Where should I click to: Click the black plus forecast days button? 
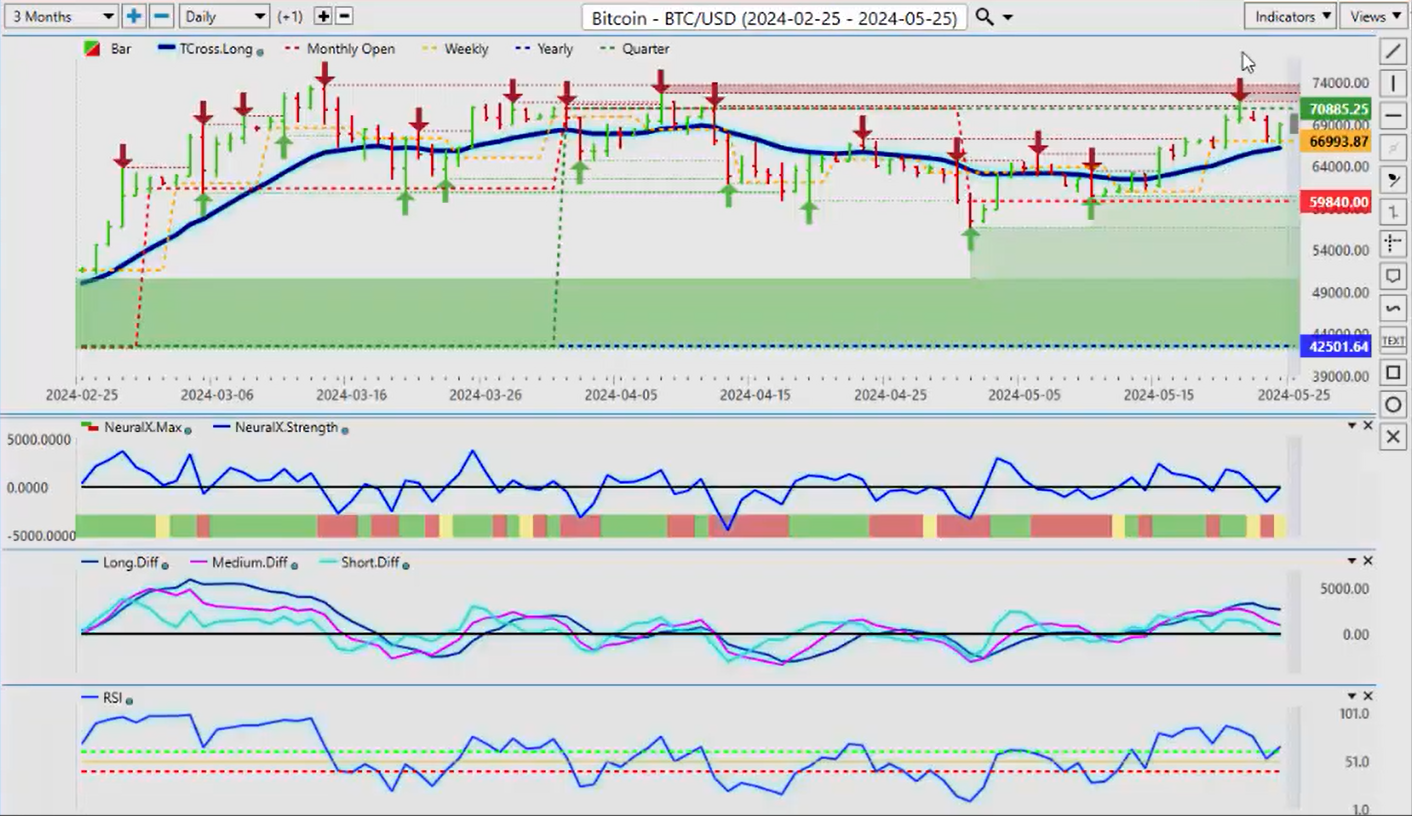click(x=322, y=16)
